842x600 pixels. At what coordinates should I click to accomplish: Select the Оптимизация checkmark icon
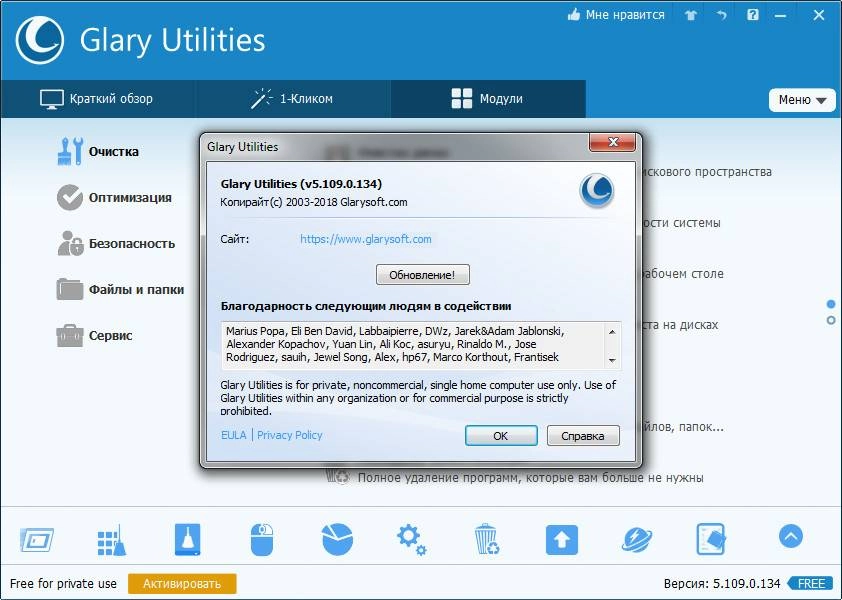tap(70, 198)
